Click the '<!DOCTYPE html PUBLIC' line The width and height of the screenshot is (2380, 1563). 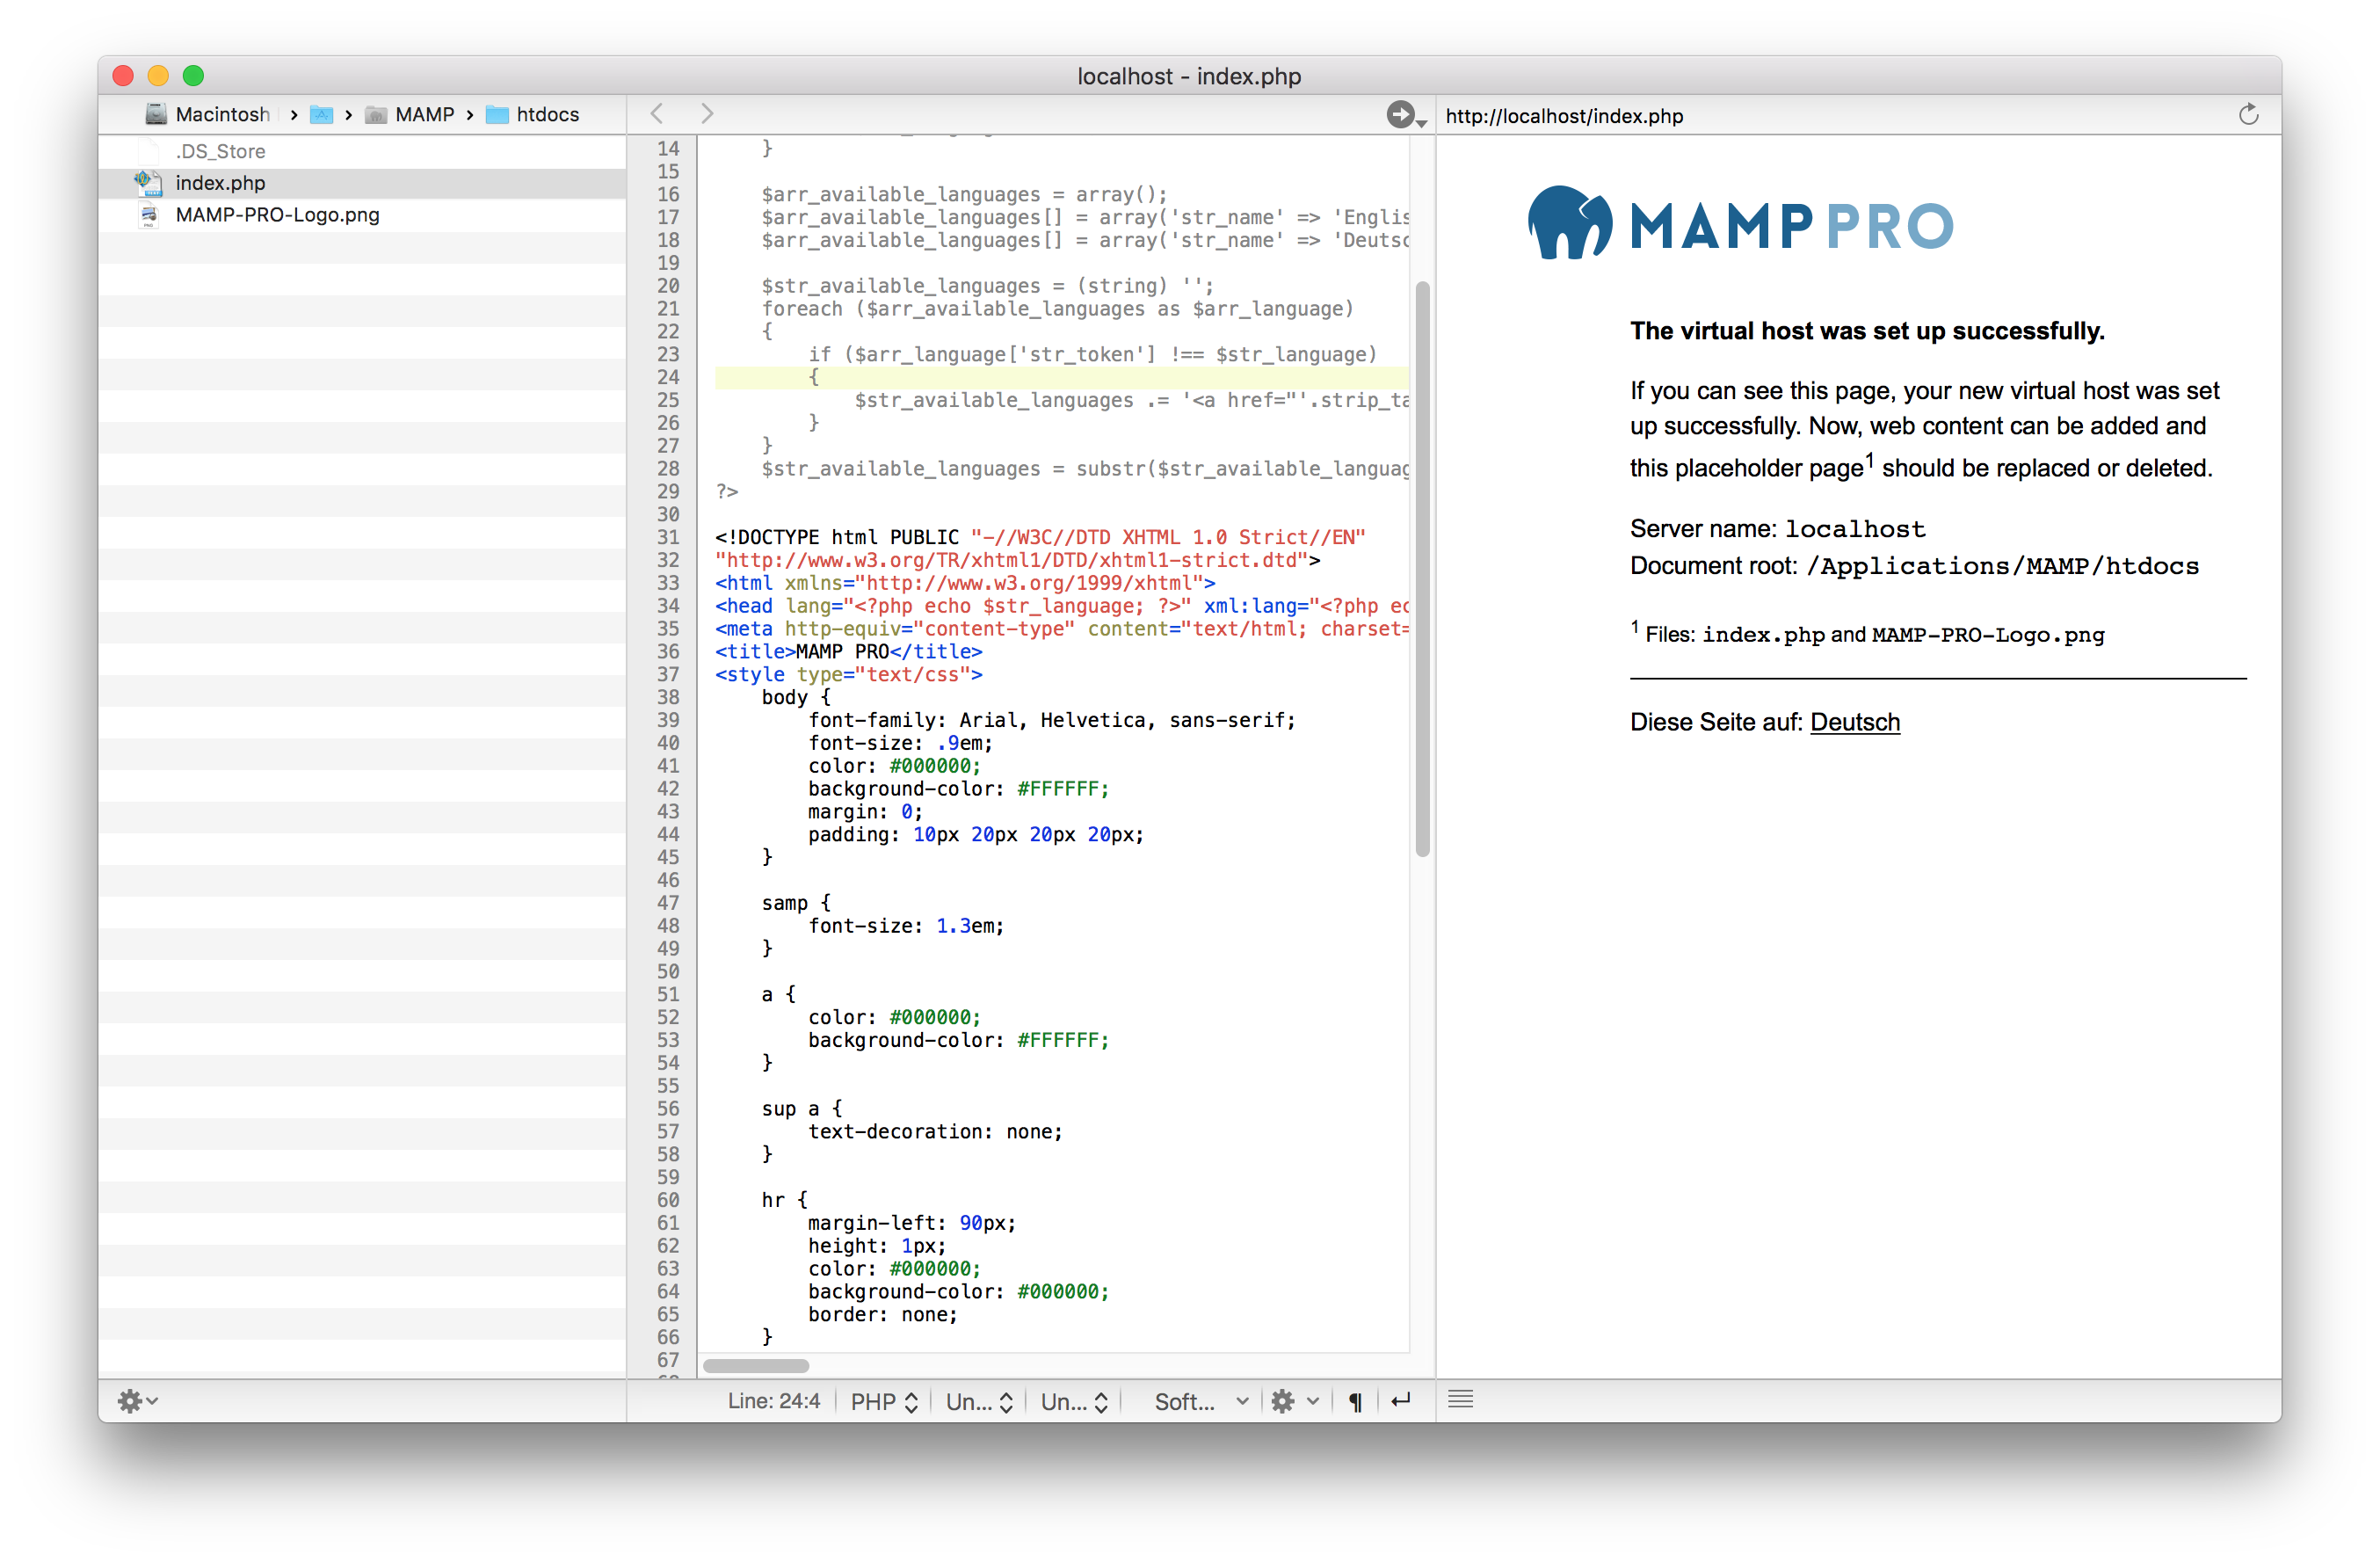[1040, 538]
